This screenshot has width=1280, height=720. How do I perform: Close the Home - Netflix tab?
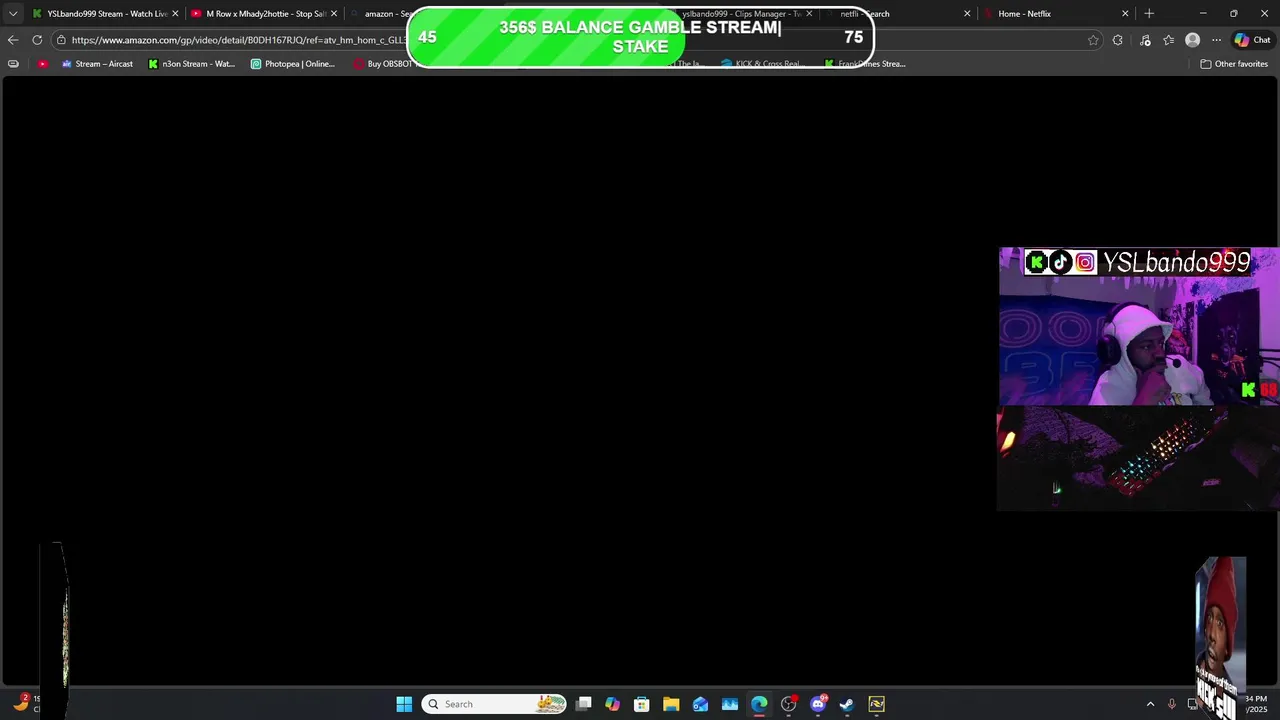click(x=1125, y=14)
